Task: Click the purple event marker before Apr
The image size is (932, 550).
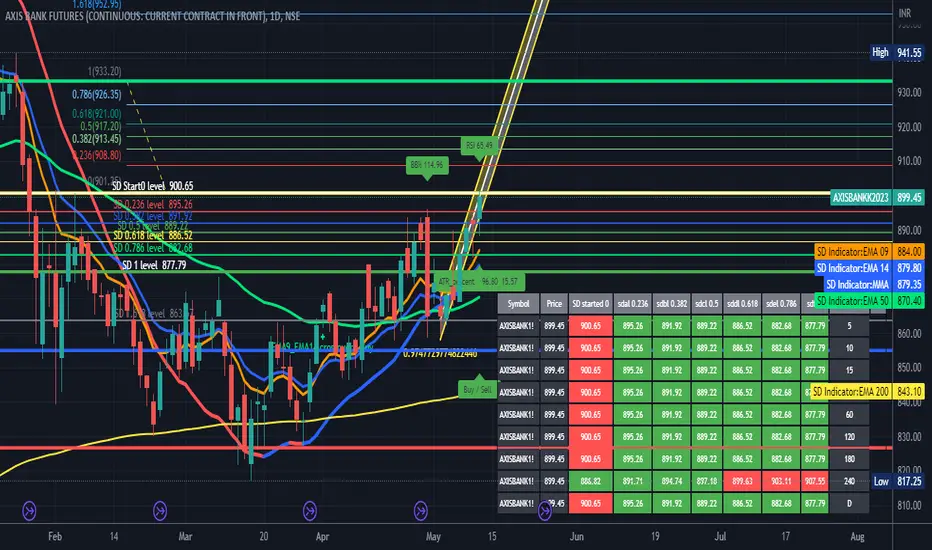Action: tap(310, 510)
